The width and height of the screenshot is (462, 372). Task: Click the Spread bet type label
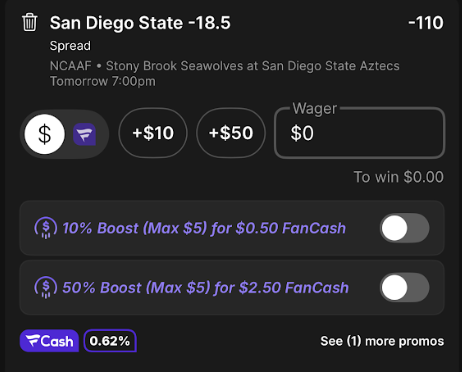click(x=70, y=46)
